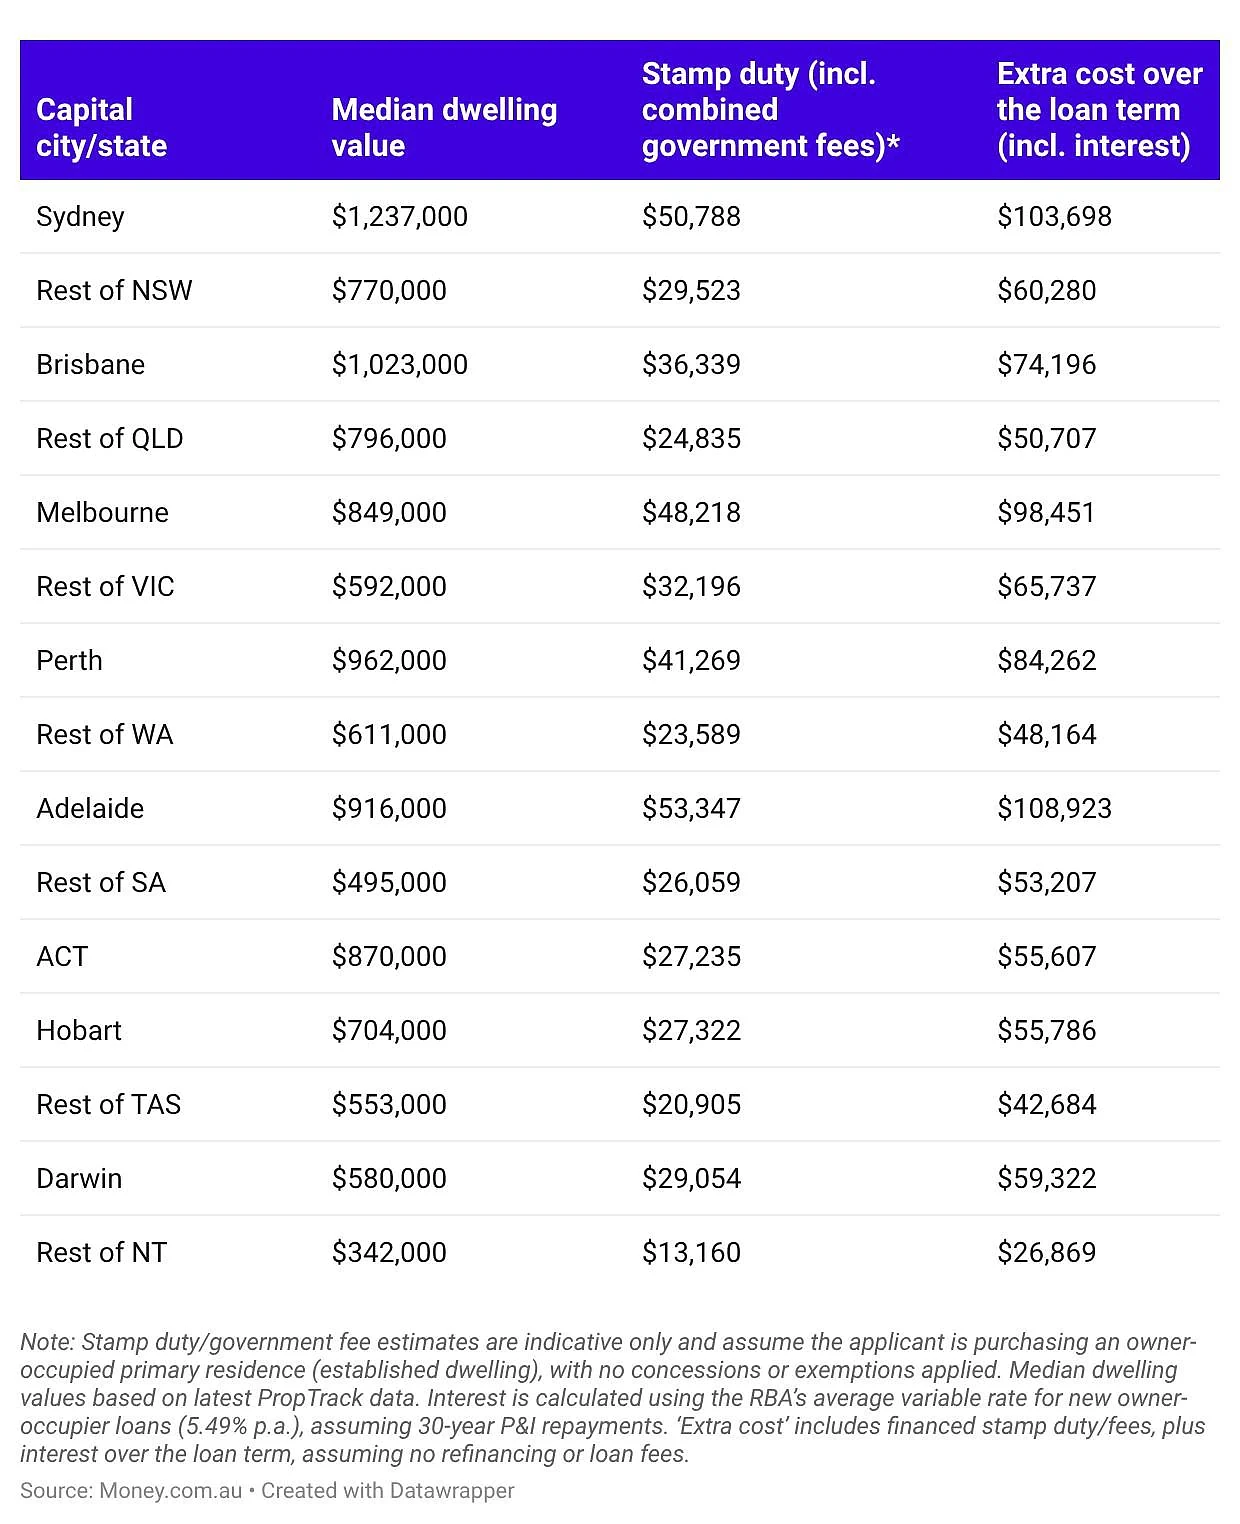Select Adelaide extra cost $108,923

(x=1054, y=808)
